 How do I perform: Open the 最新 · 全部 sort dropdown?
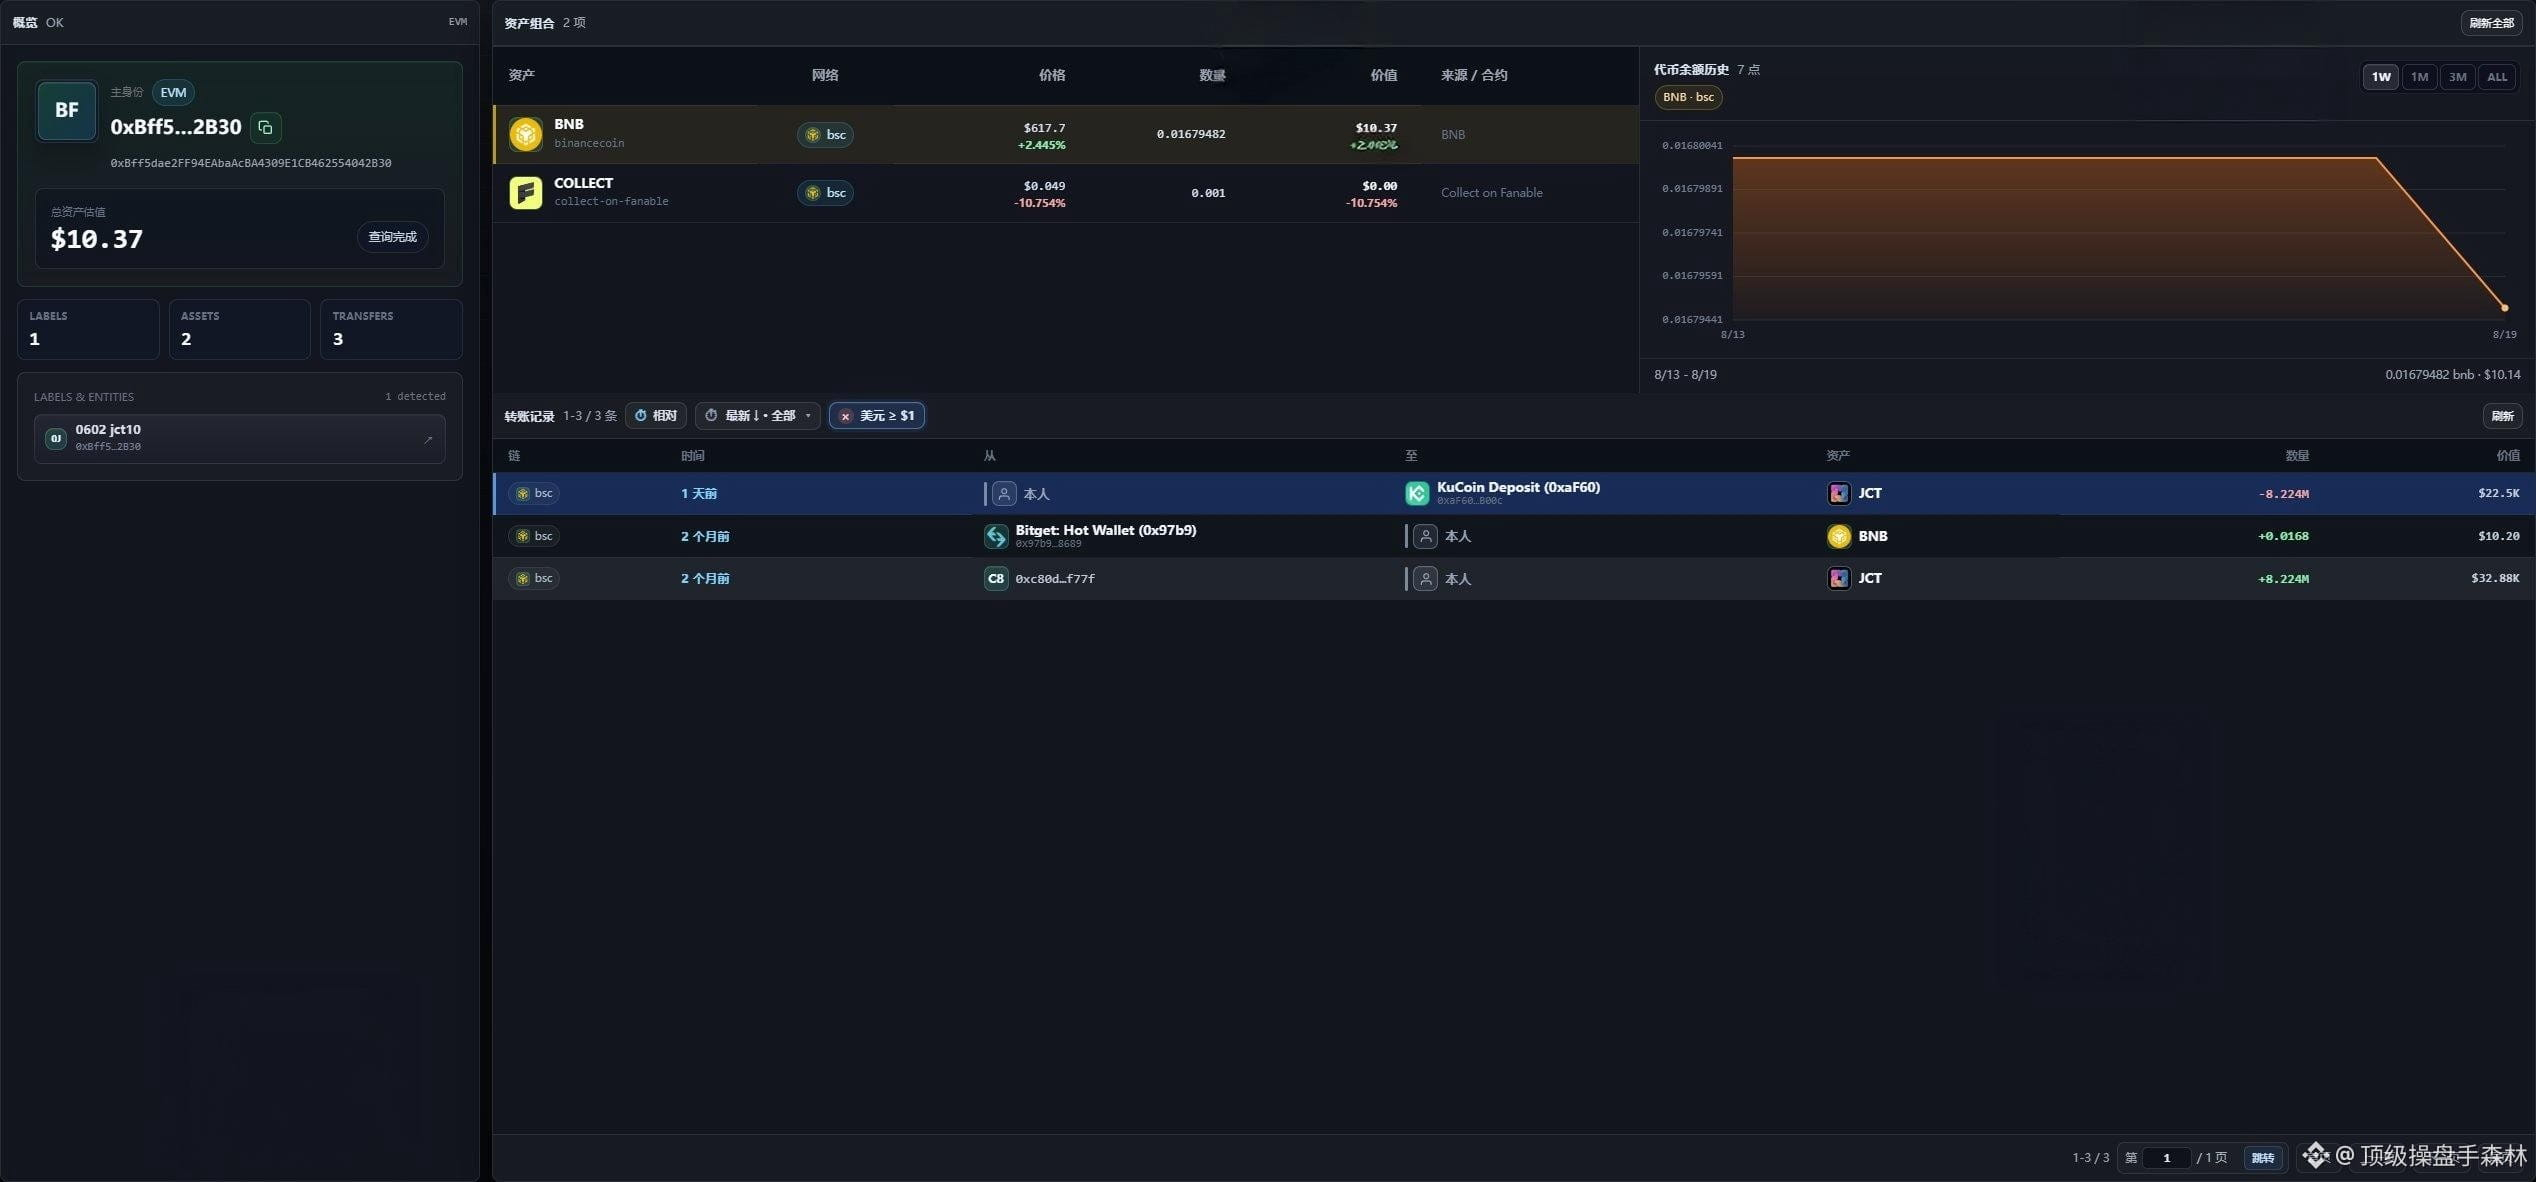click(758, 415)
